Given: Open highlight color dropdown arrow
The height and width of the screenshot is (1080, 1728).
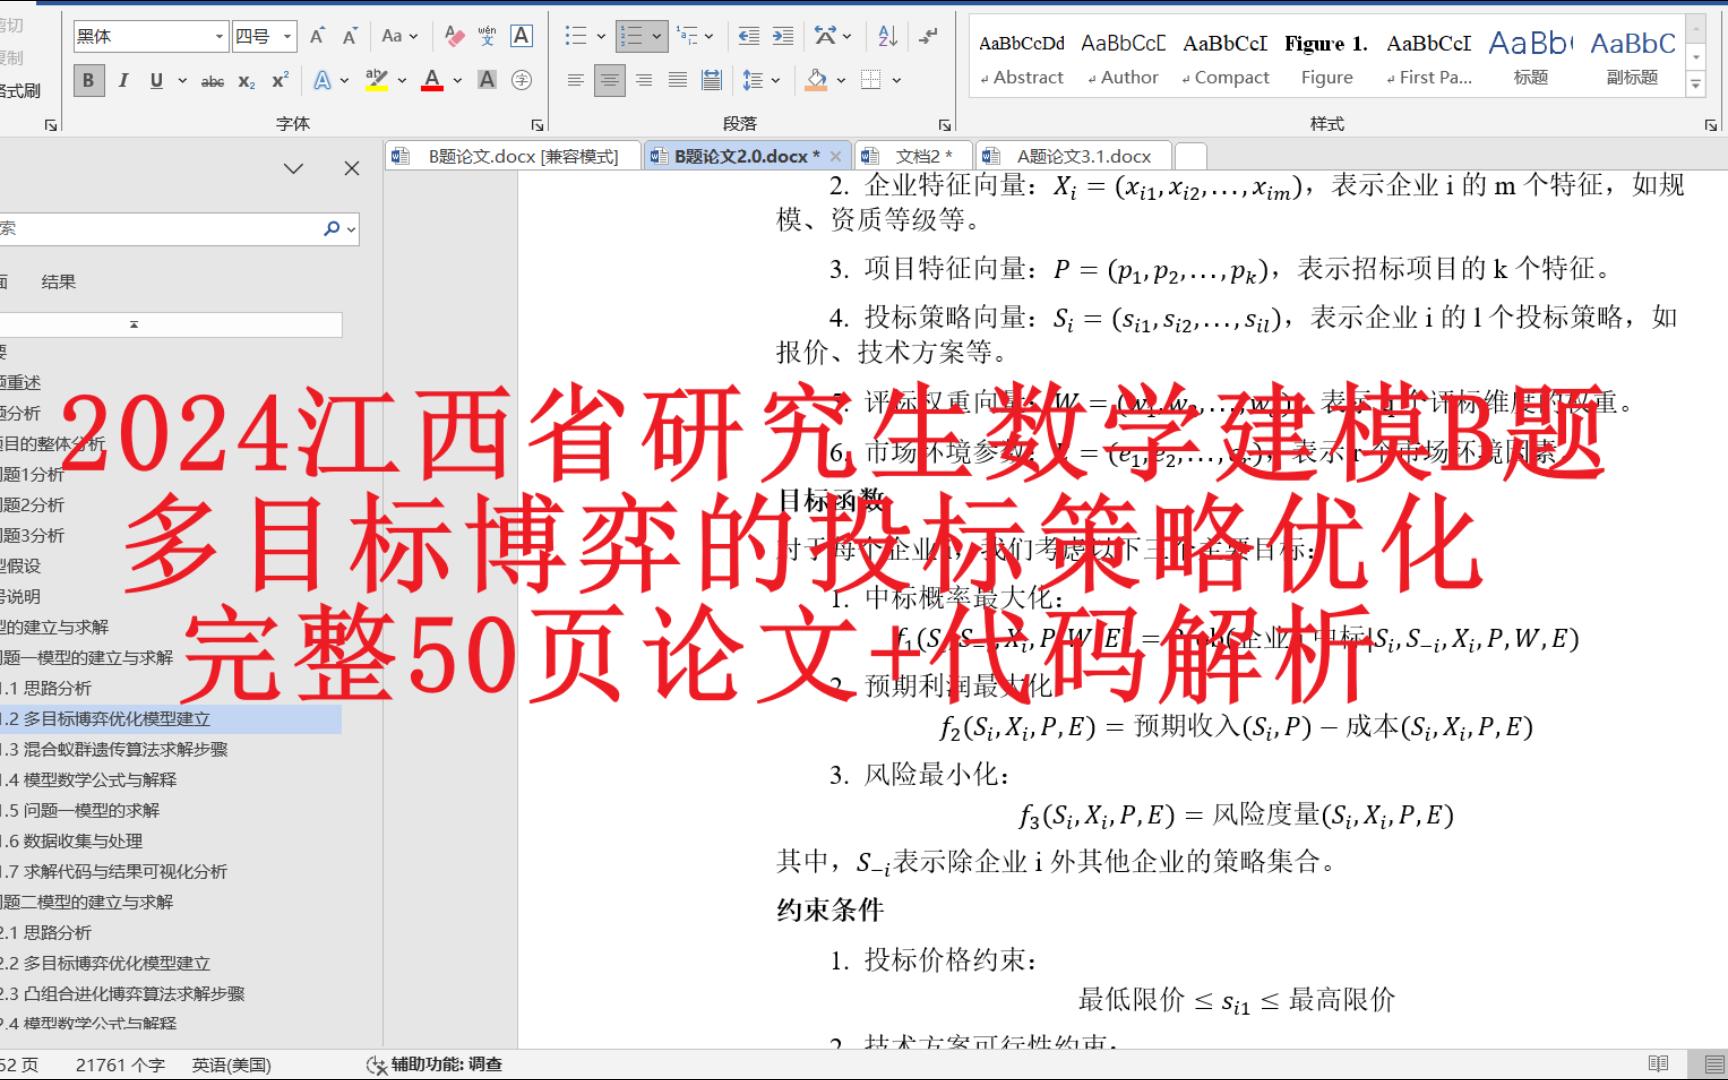Looking at the screenshot, I should [401, 80].
